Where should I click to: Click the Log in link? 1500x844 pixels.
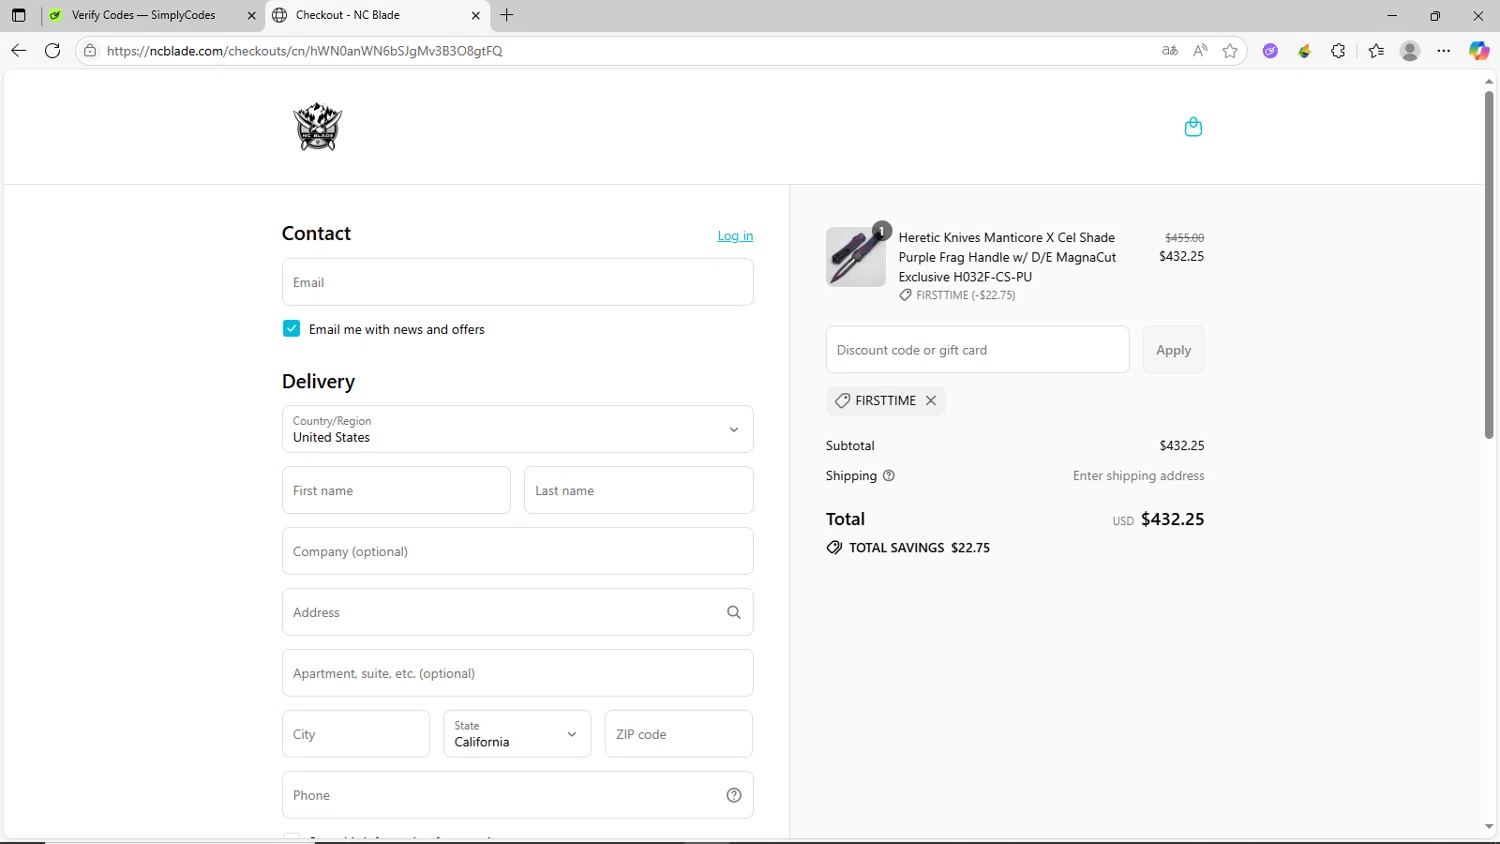tap(735, 236)
